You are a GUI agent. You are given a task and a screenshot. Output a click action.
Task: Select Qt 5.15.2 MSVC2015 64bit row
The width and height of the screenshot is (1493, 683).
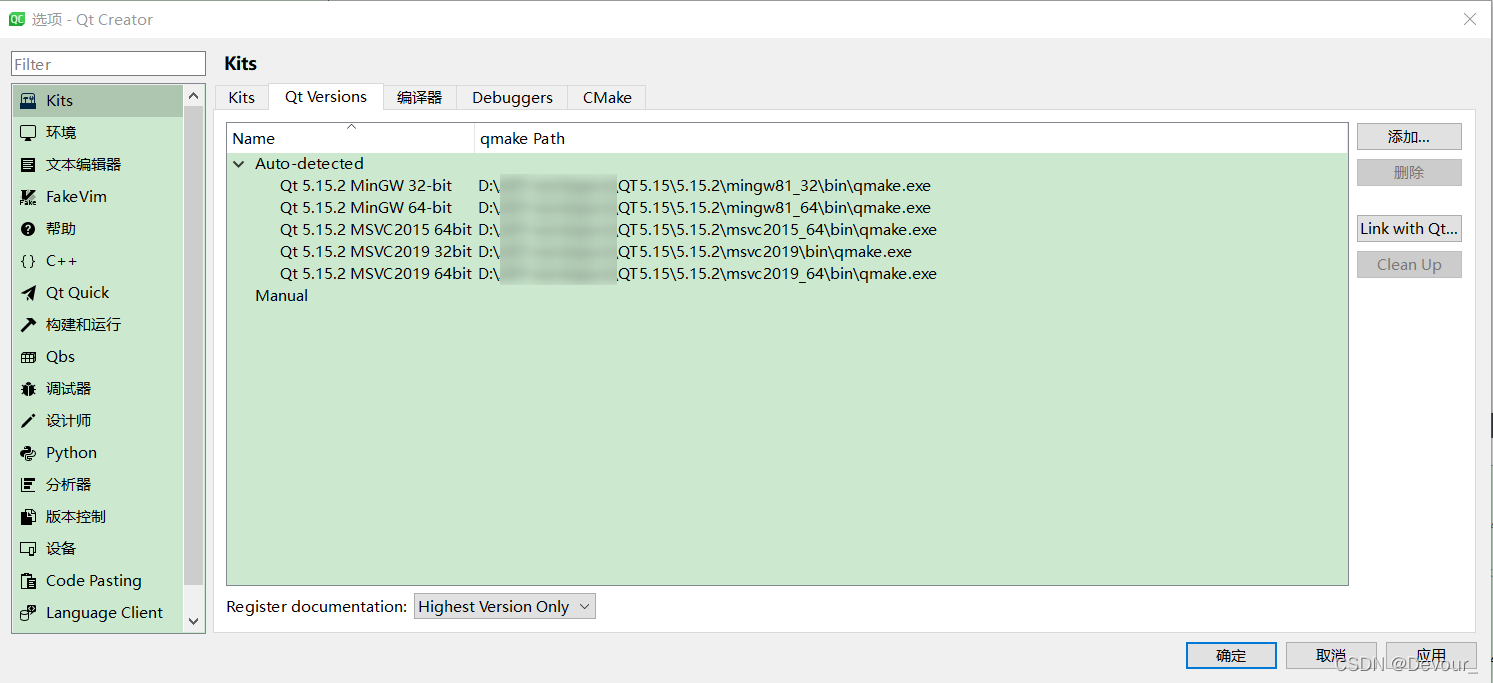pos(788,230)
